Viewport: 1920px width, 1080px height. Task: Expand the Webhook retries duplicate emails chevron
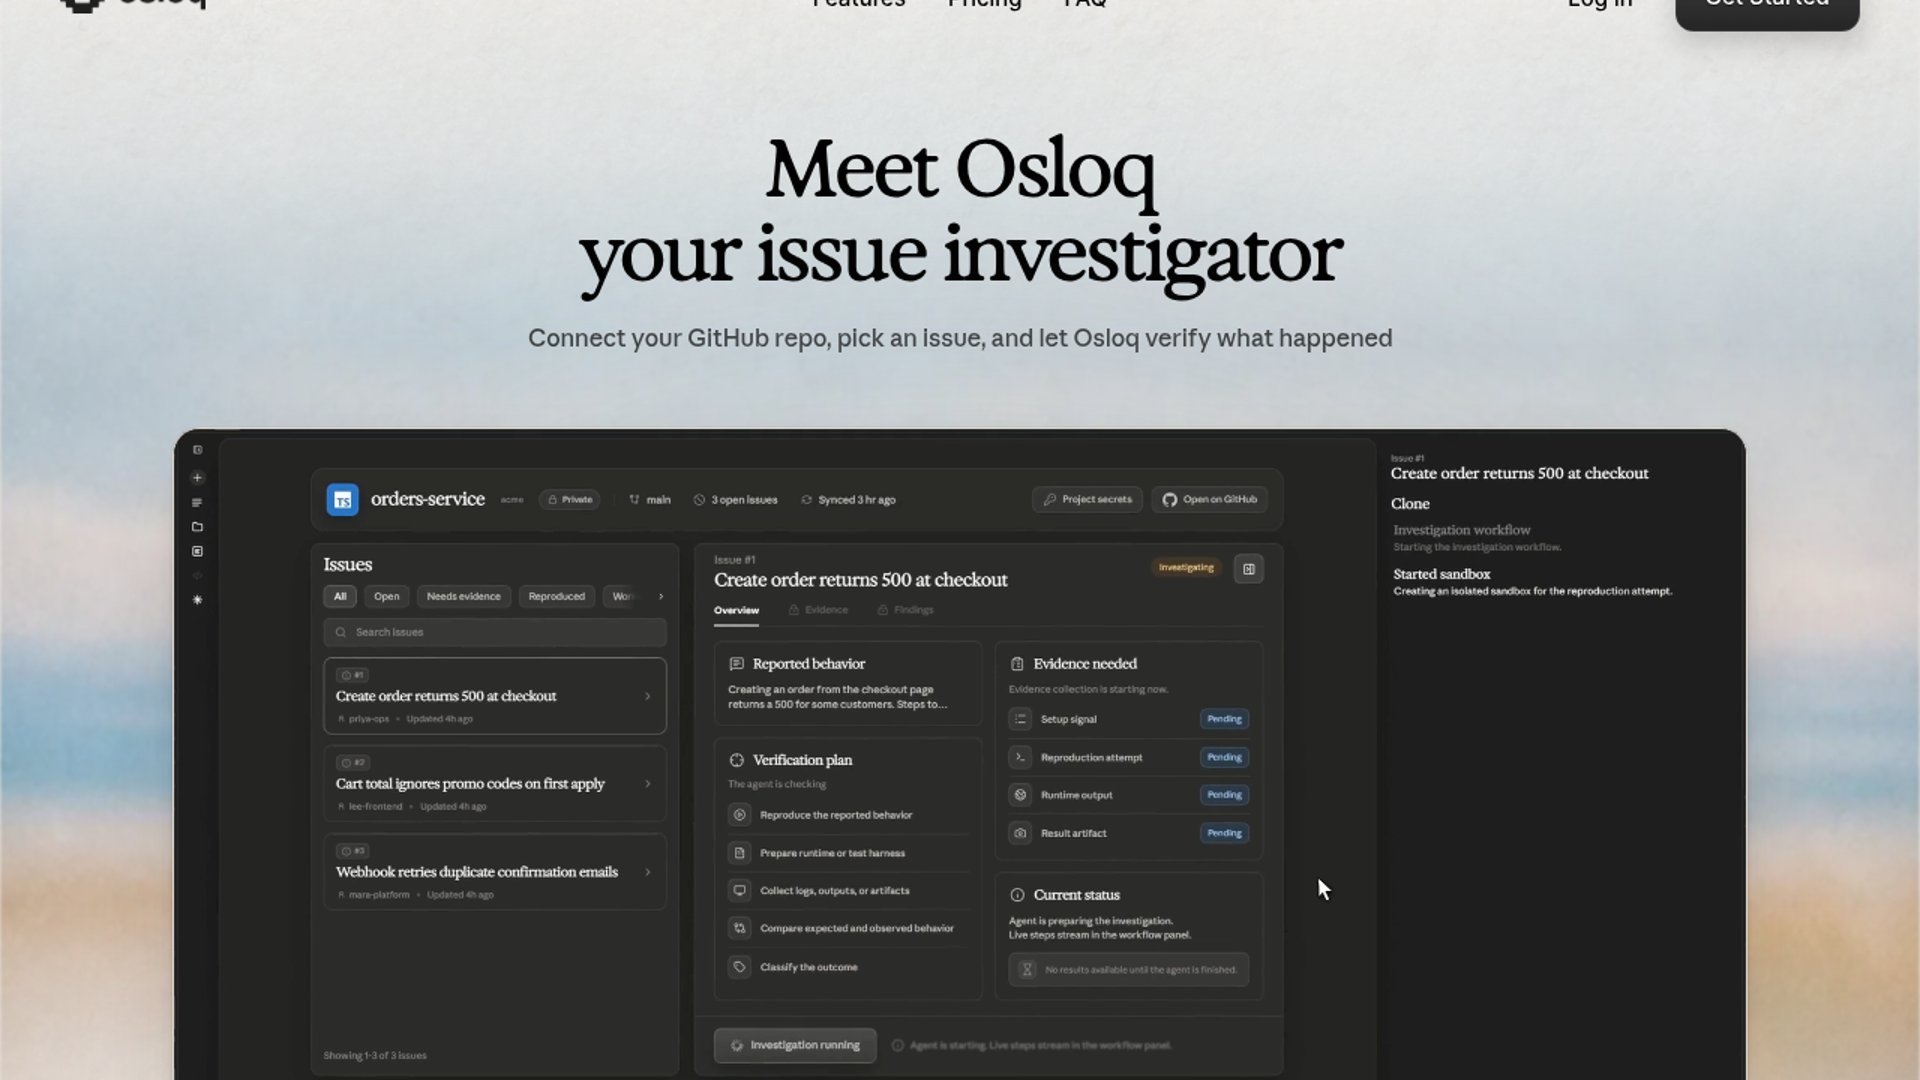[x=648, y=872]
